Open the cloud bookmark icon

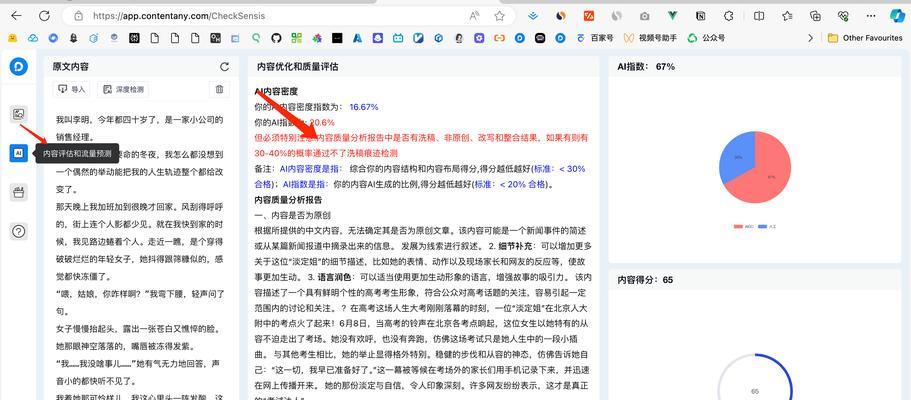33,38
